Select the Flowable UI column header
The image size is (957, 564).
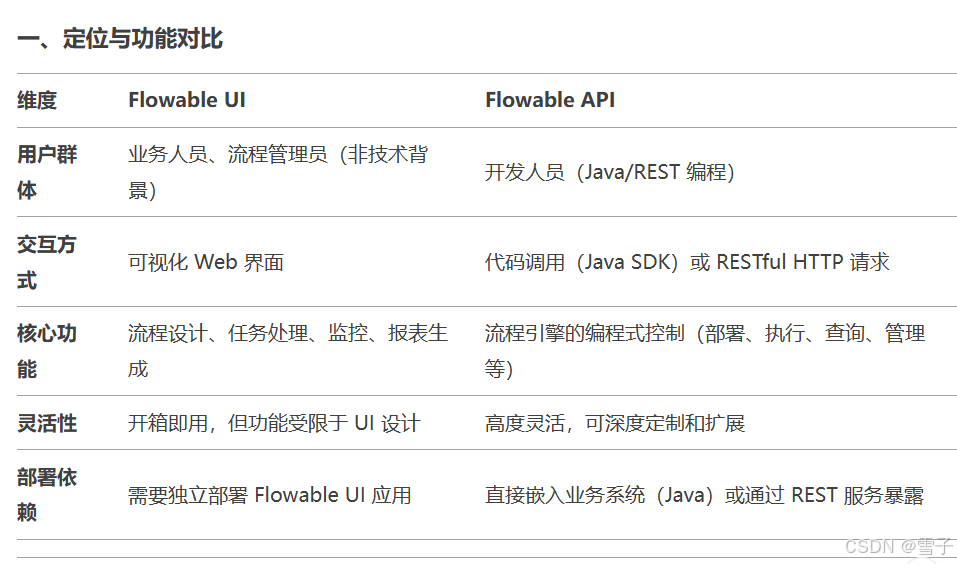click(x=187, y=100)
